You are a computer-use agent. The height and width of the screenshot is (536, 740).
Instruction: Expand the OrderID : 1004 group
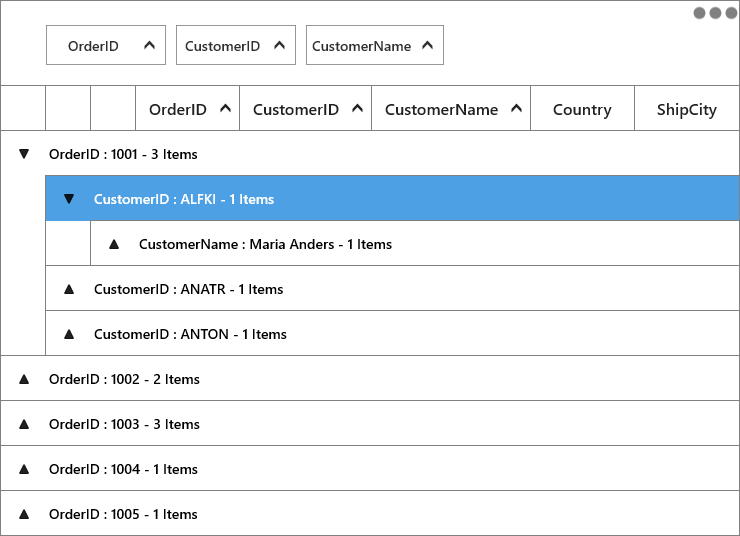24,469
